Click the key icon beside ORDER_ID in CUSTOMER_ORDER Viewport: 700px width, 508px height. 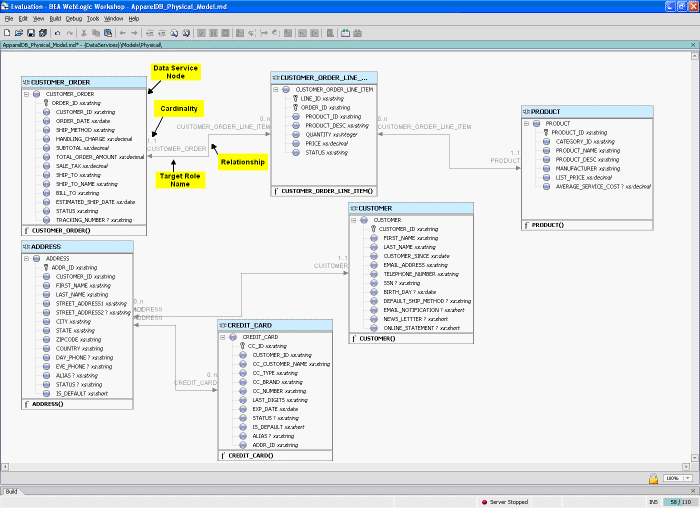pyautogui.click(x=46, y=103)
